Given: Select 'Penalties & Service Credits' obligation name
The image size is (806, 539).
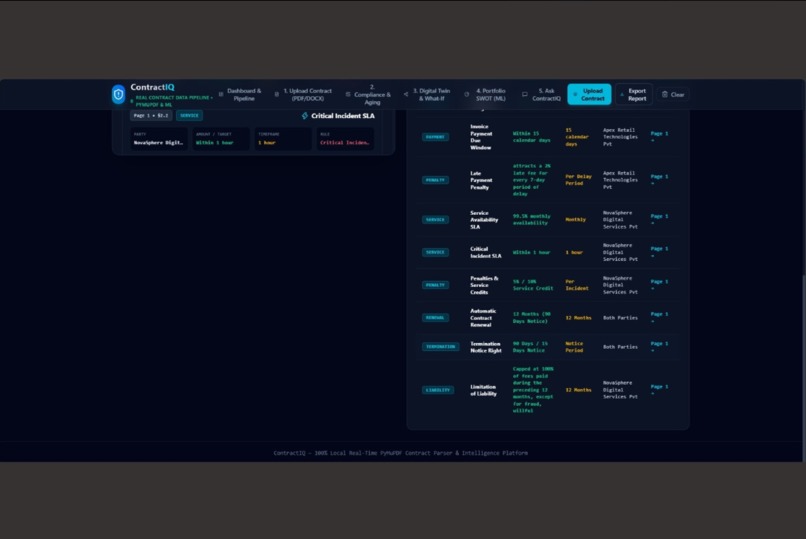Looking at the screenshot, I should click(484, 285).
